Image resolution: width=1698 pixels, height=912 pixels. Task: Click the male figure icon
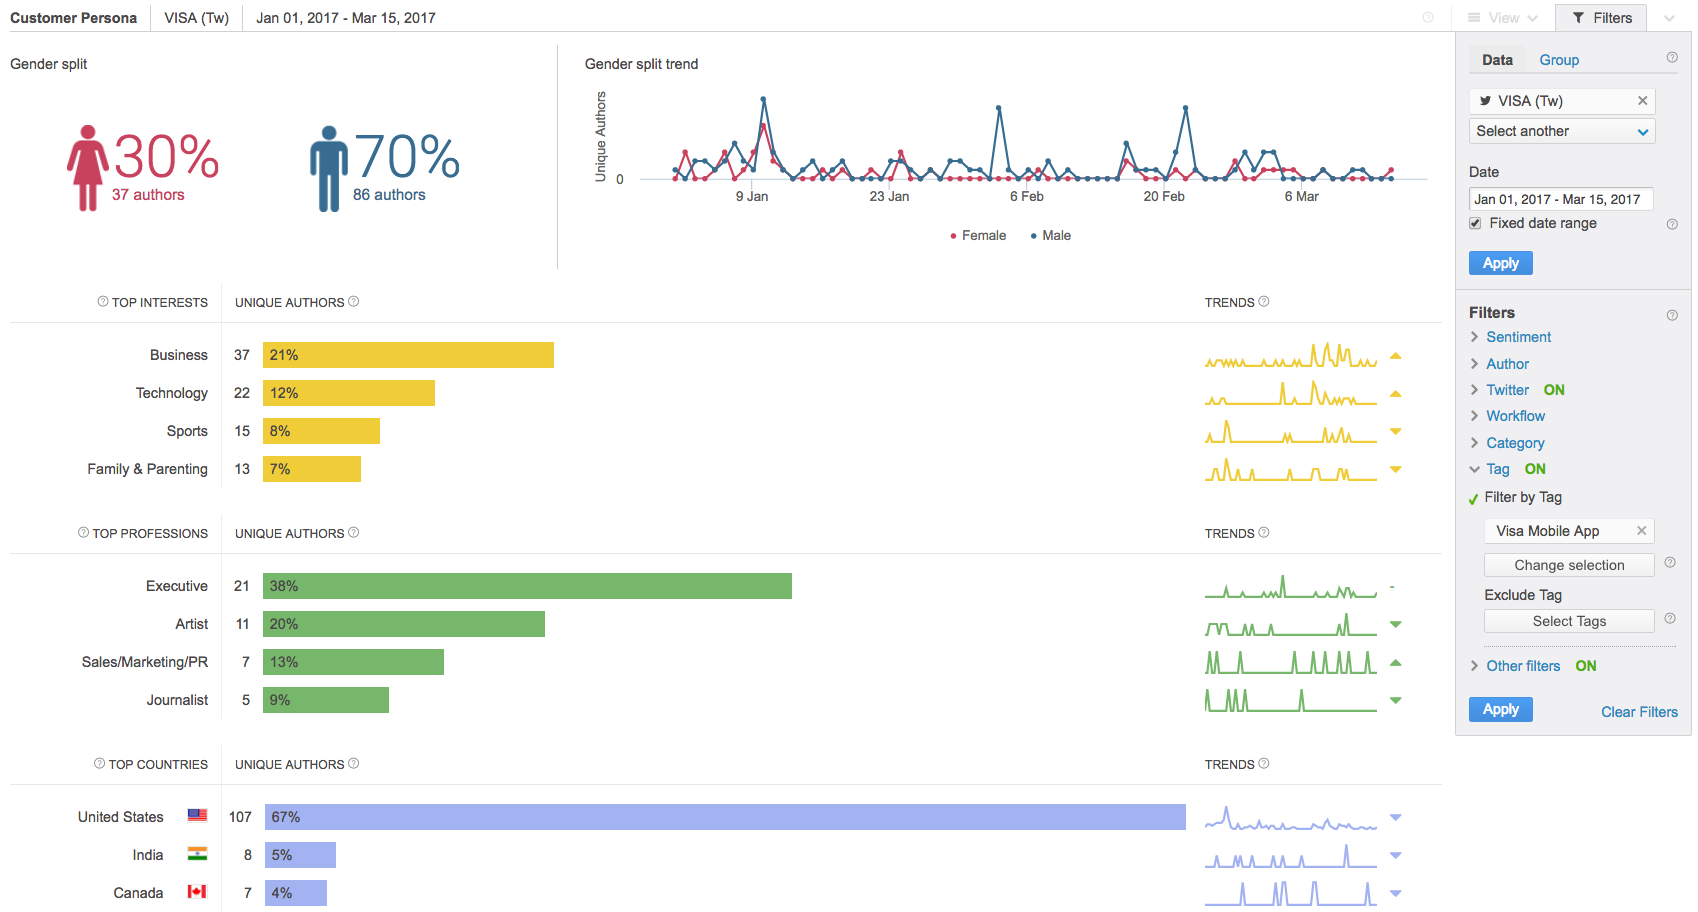pyautogui.click(x=329, y=168)
